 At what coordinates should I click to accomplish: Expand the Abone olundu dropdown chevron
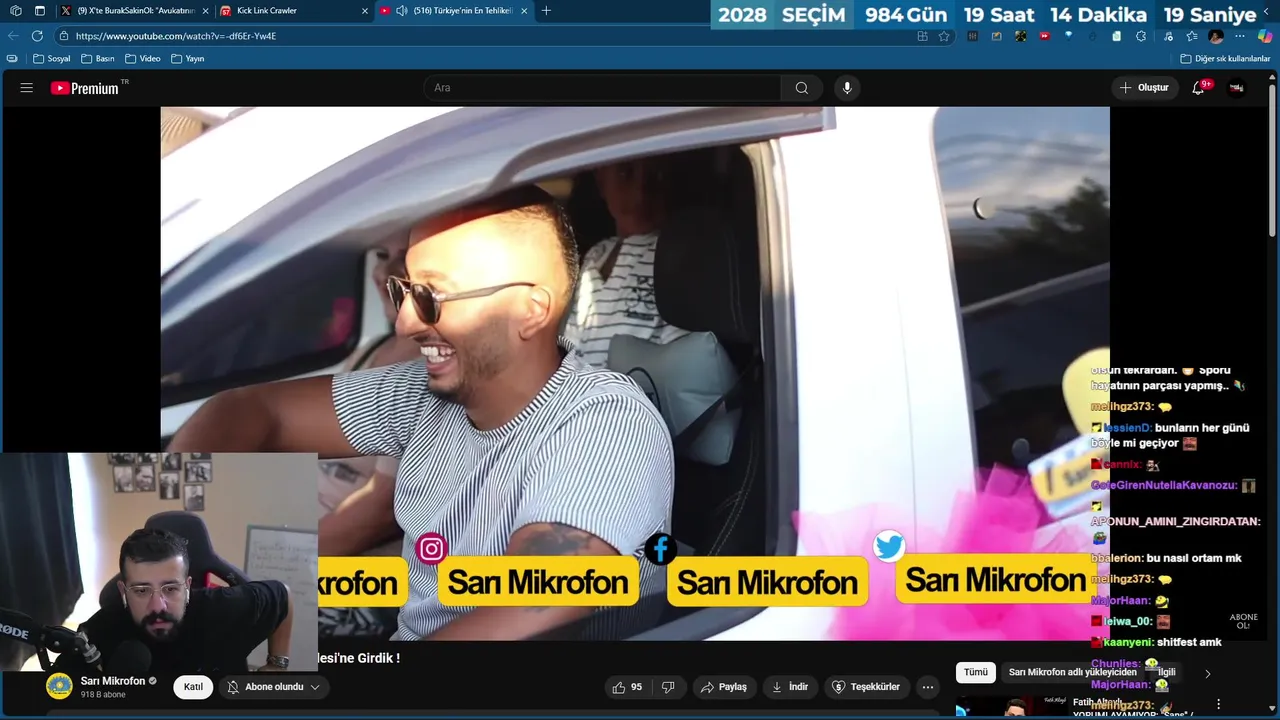coord(315,687)
